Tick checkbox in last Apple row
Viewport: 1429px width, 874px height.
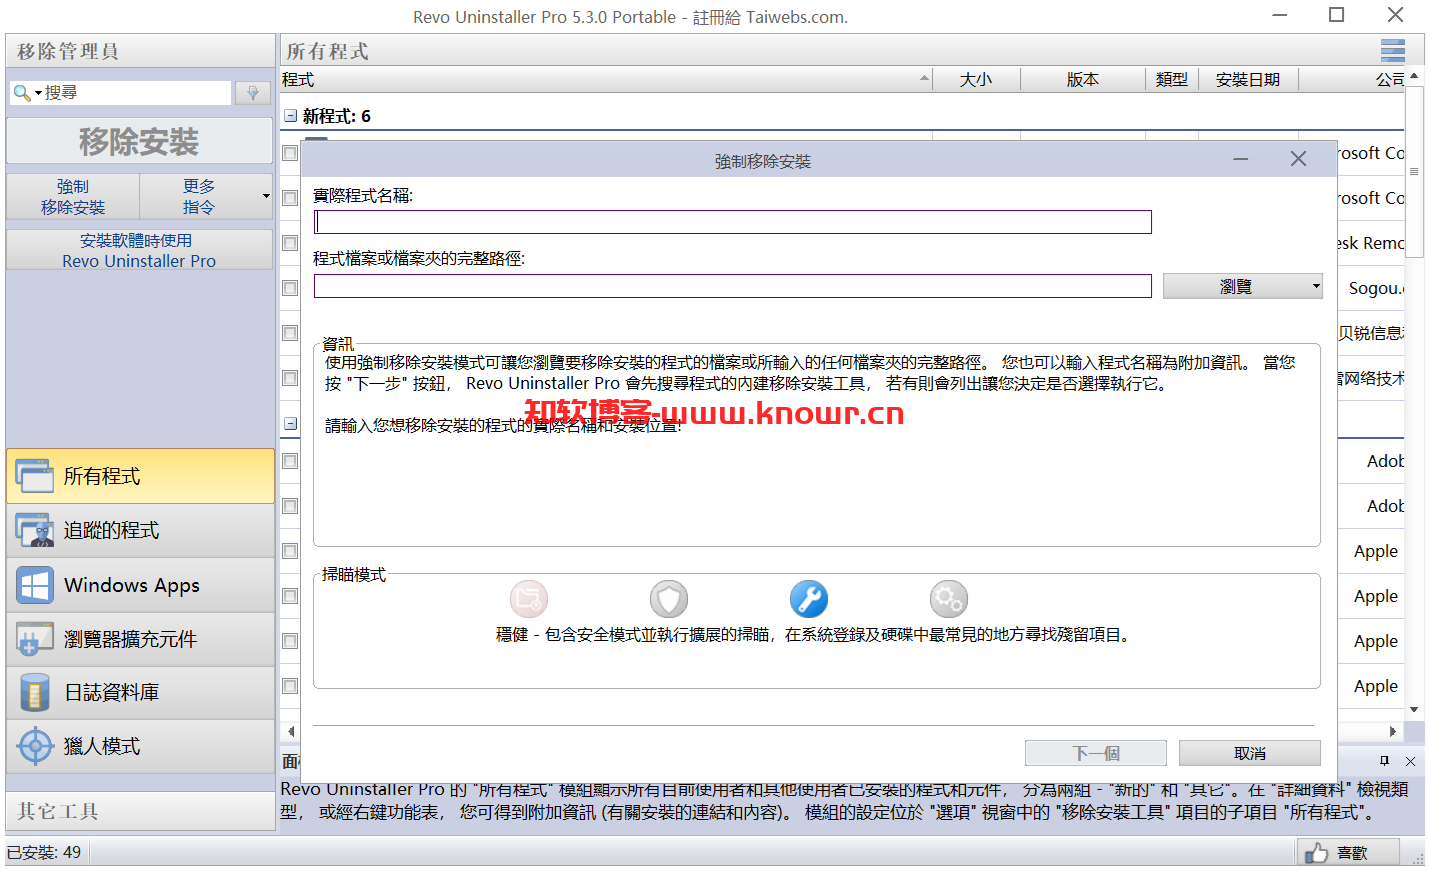290,686
